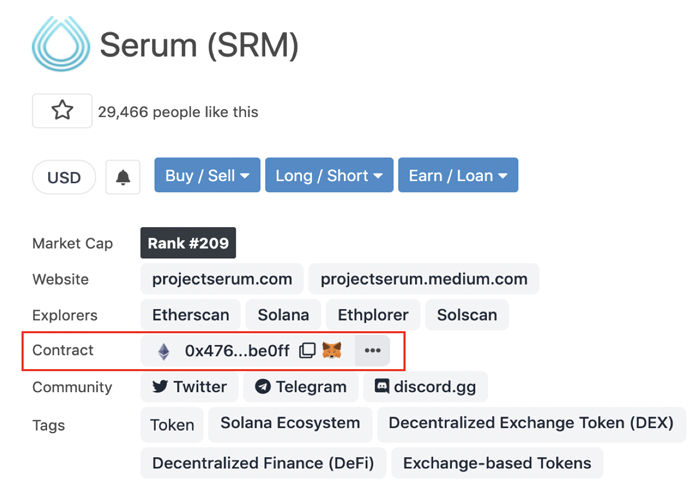The width and height of the screenshot is (700, 500).
Task: Open the discord.gg community link
Action: tap(425, 387)
